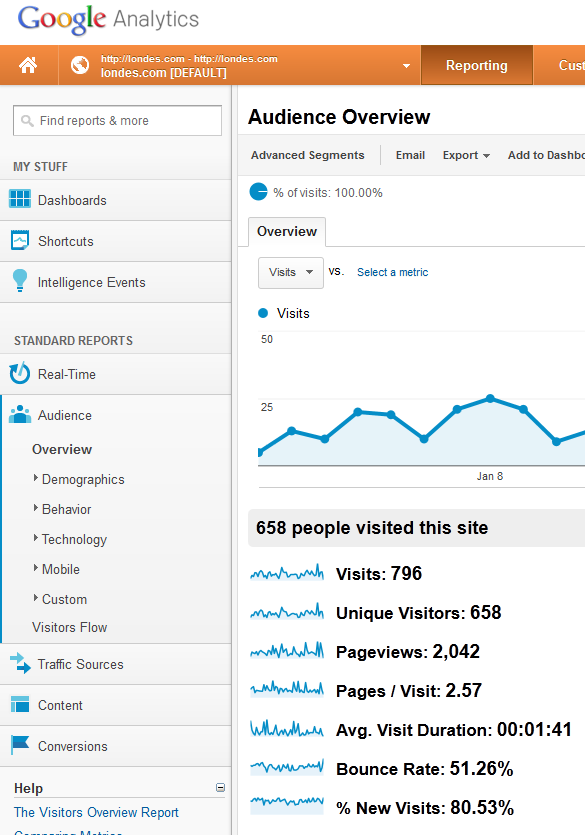Open the Export dropdown
Image resolution: width=585 pixels, height=835 pixels.
tap(466, 155)
